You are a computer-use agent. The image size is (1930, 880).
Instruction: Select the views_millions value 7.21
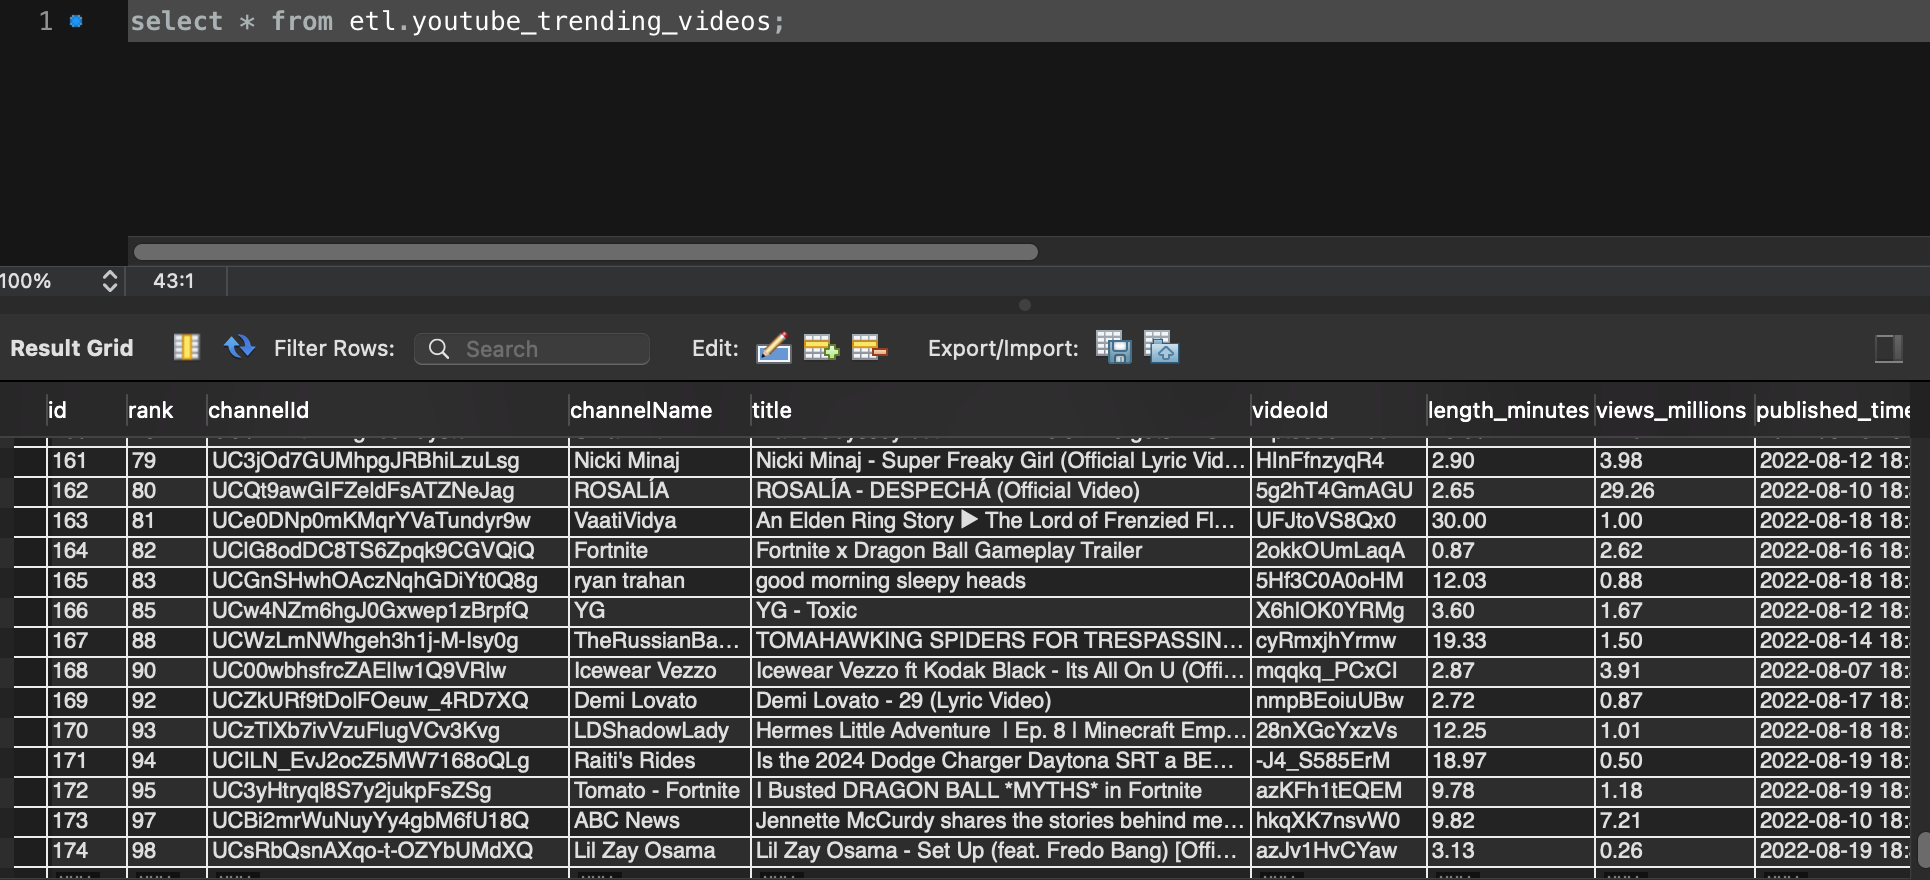[x=1674, y=821]
